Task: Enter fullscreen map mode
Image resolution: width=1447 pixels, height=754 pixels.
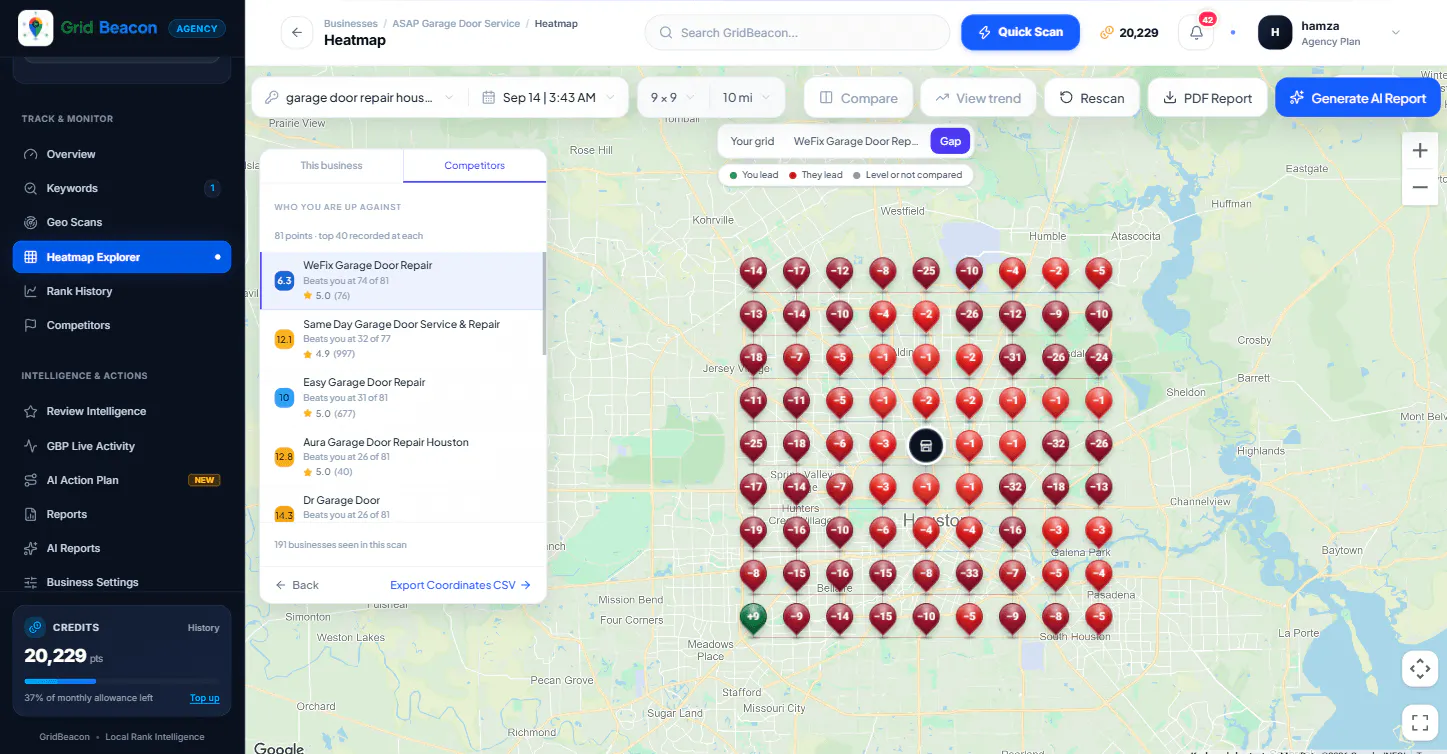Action: [1420, 721]
